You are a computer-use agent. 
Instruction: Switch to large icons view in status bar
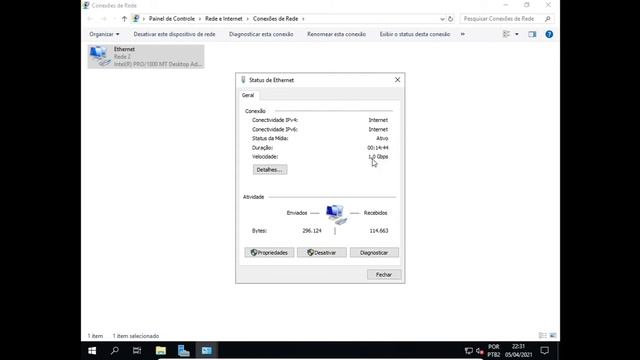coord(553,336)
